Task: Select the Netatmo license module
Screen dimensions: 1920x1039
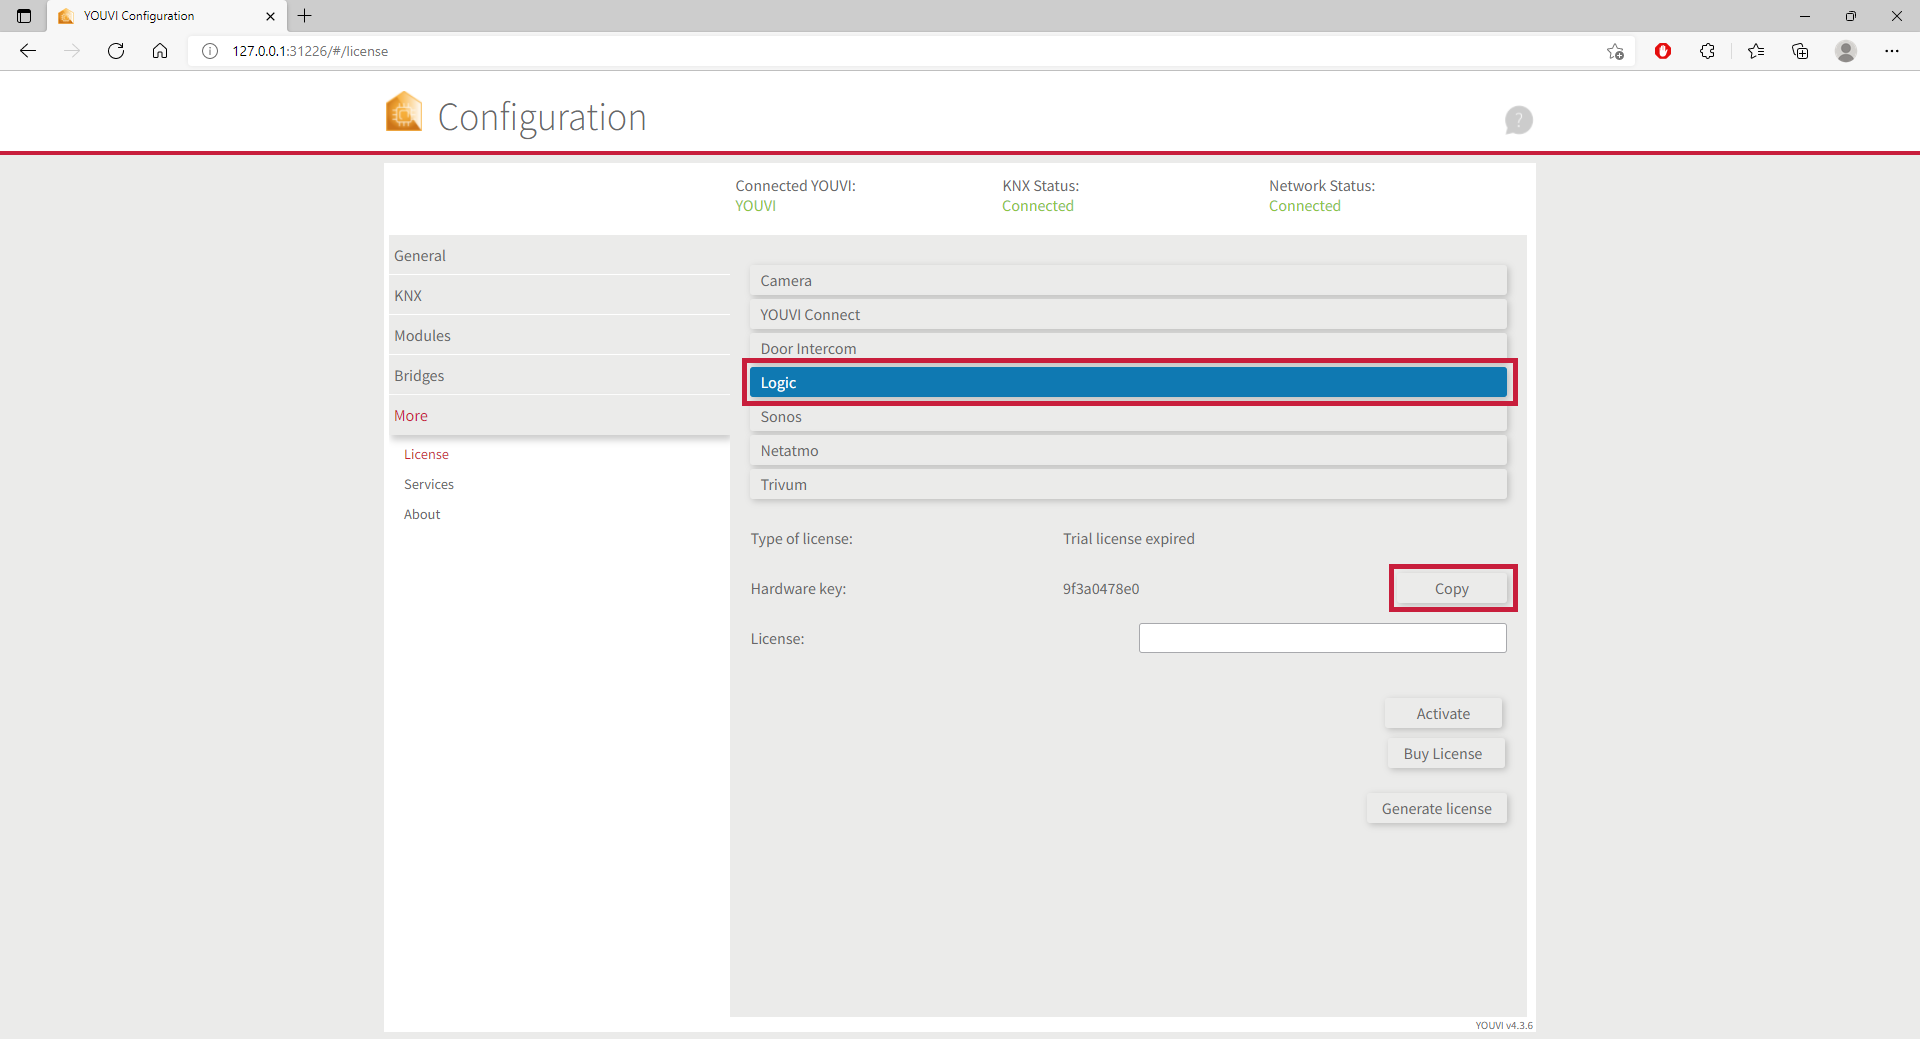Action: 1128,451
